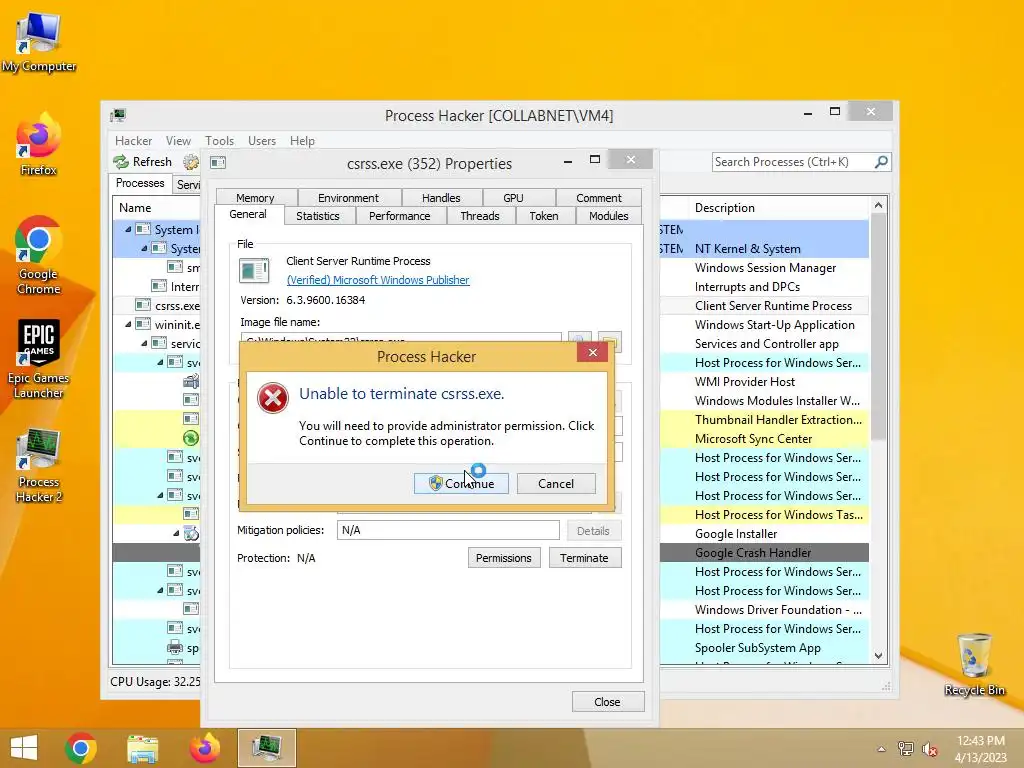The width and height of the screenshot is (1024, 768).
Task: Open the Comment tab
Action: [x=598, y=198]
